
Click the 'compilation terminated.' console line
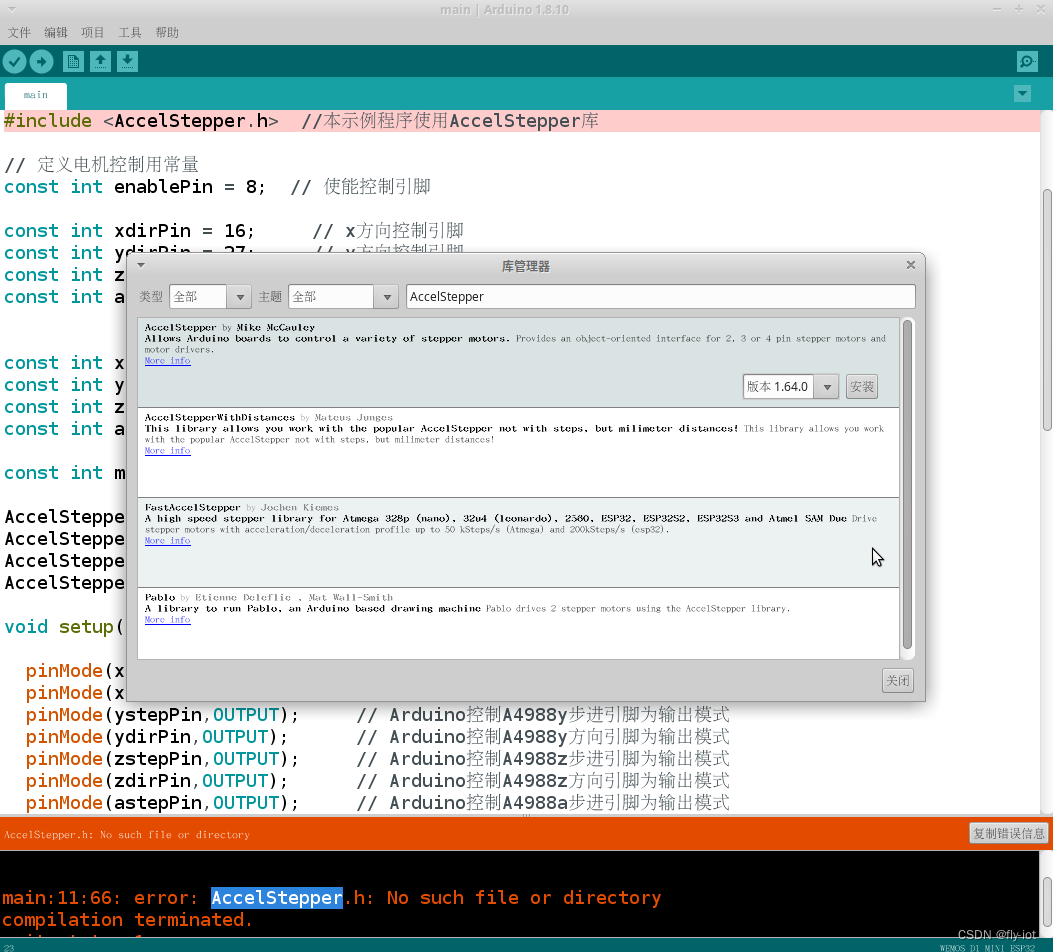127,920
